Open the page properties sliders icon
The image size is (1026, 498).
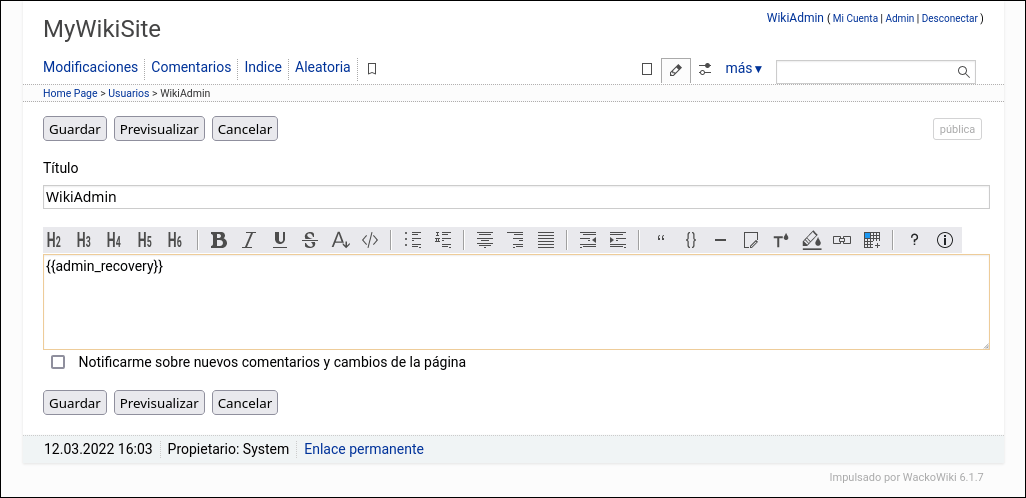pyautogui.click(x=705, y=69)
